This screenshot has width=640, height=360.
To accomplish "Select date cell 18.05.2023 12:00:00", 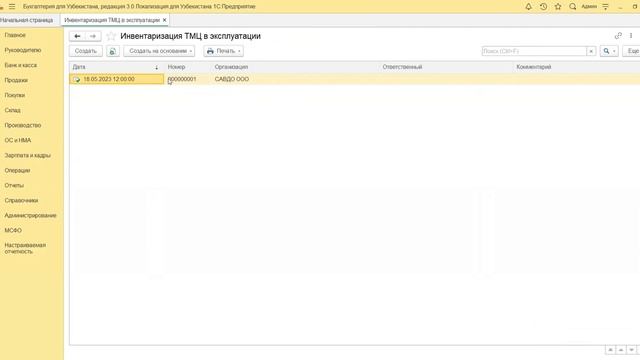I will 116,79.
